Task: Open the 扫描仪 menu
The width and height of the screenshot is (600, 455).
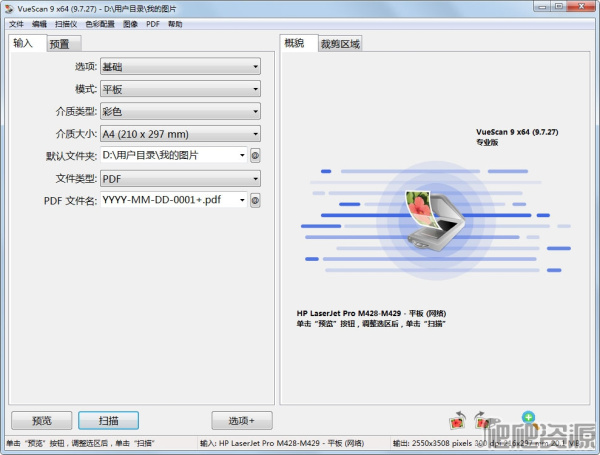Action: click(x=65, y=23)
